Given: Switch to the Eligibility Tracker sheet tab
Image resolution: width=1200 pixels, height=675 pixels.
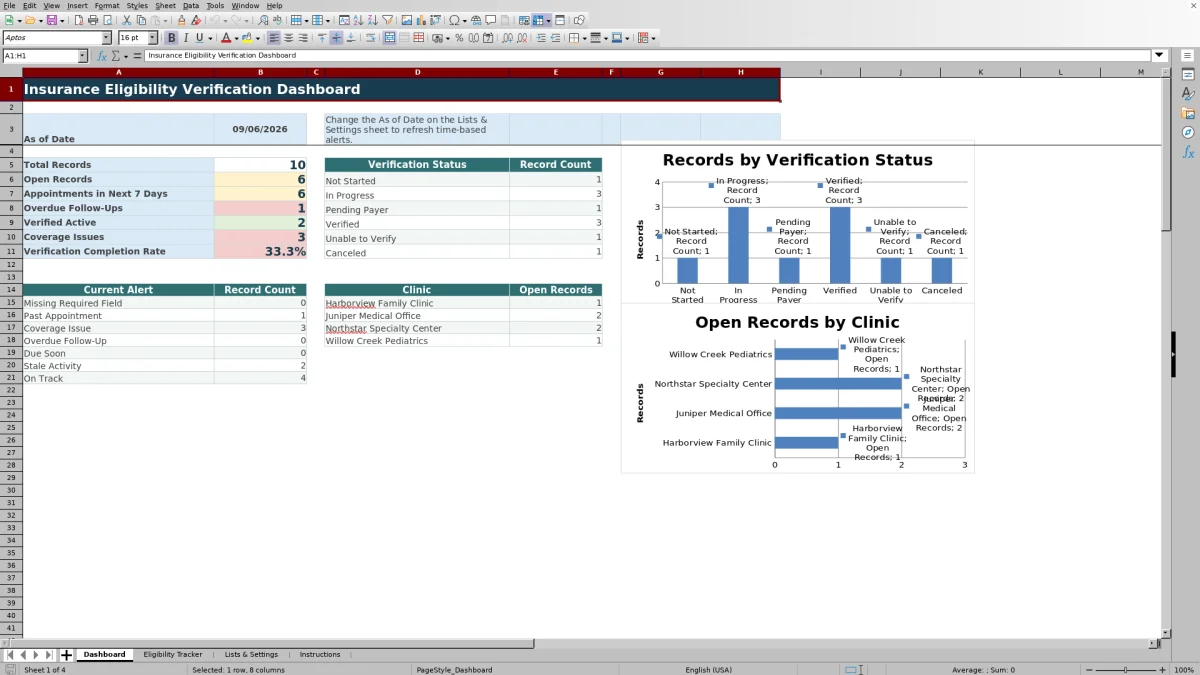Looking at the screenshot, I should pos(173,655).
